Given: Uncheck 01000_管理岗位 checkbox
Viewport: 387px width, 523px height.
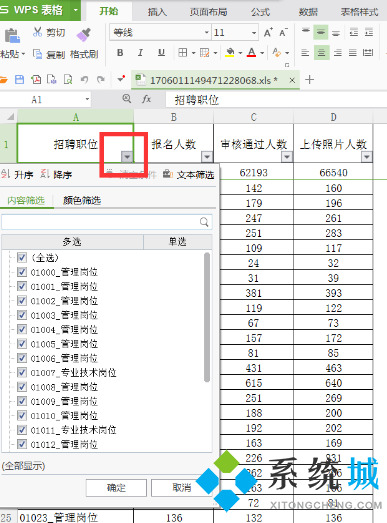Looking at the screenshot, I should click(22, 272).
